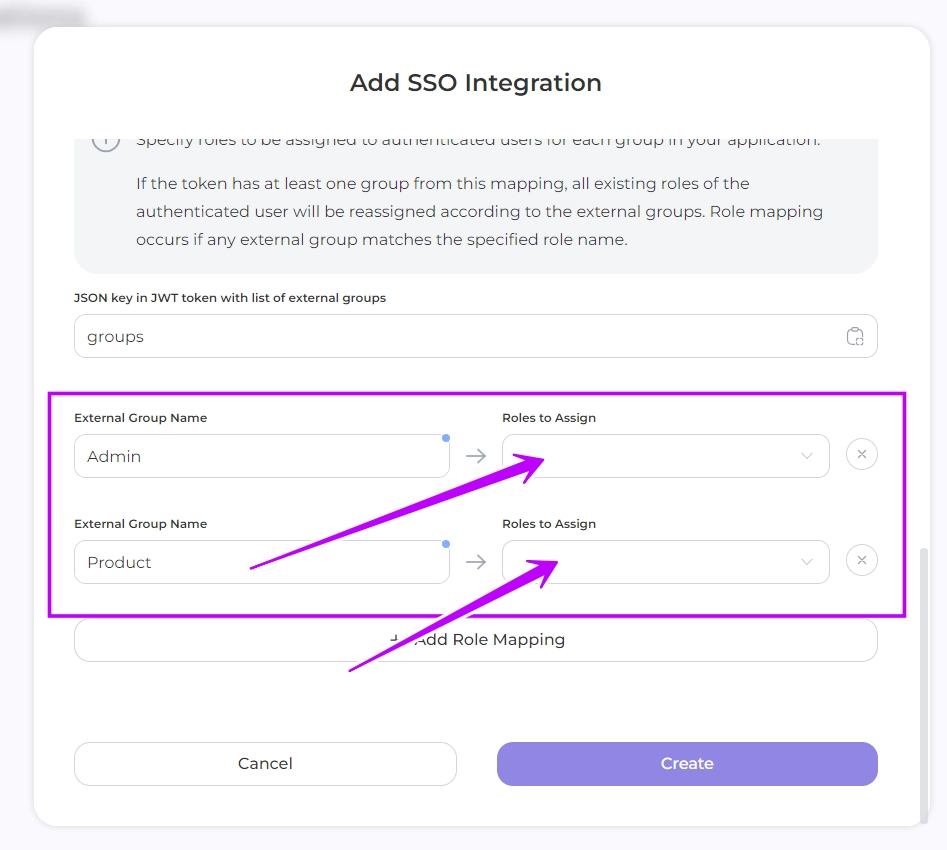
Task: Click the clipboard paste icon in groups field
Action: point(855,337)
